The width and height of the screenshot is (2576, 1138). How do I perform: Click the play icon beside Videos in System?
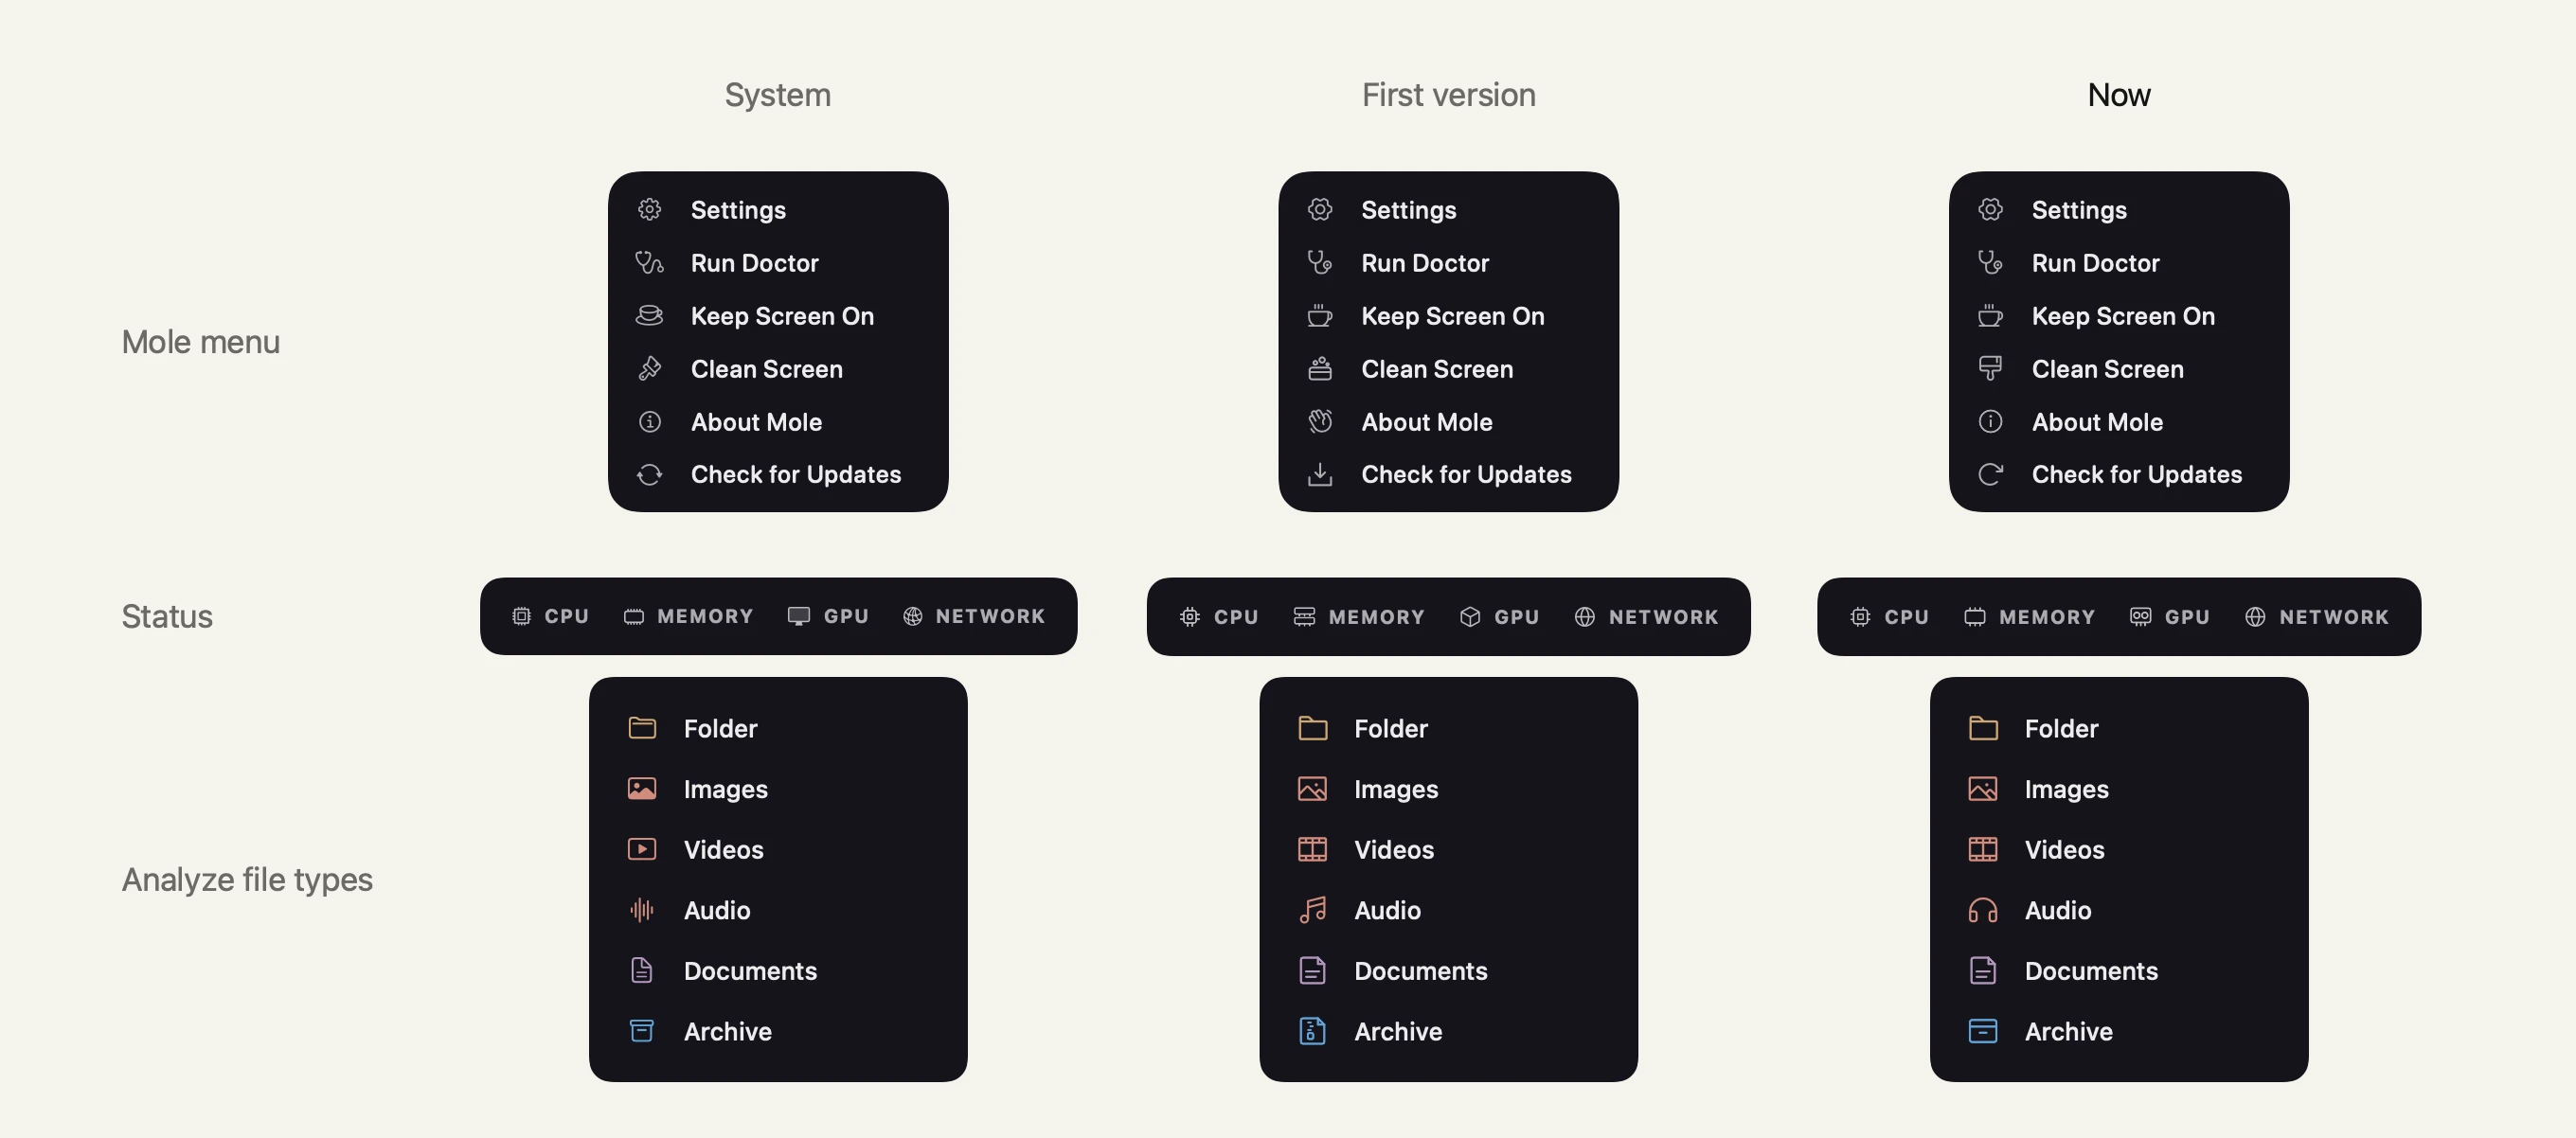click(642, 849)
